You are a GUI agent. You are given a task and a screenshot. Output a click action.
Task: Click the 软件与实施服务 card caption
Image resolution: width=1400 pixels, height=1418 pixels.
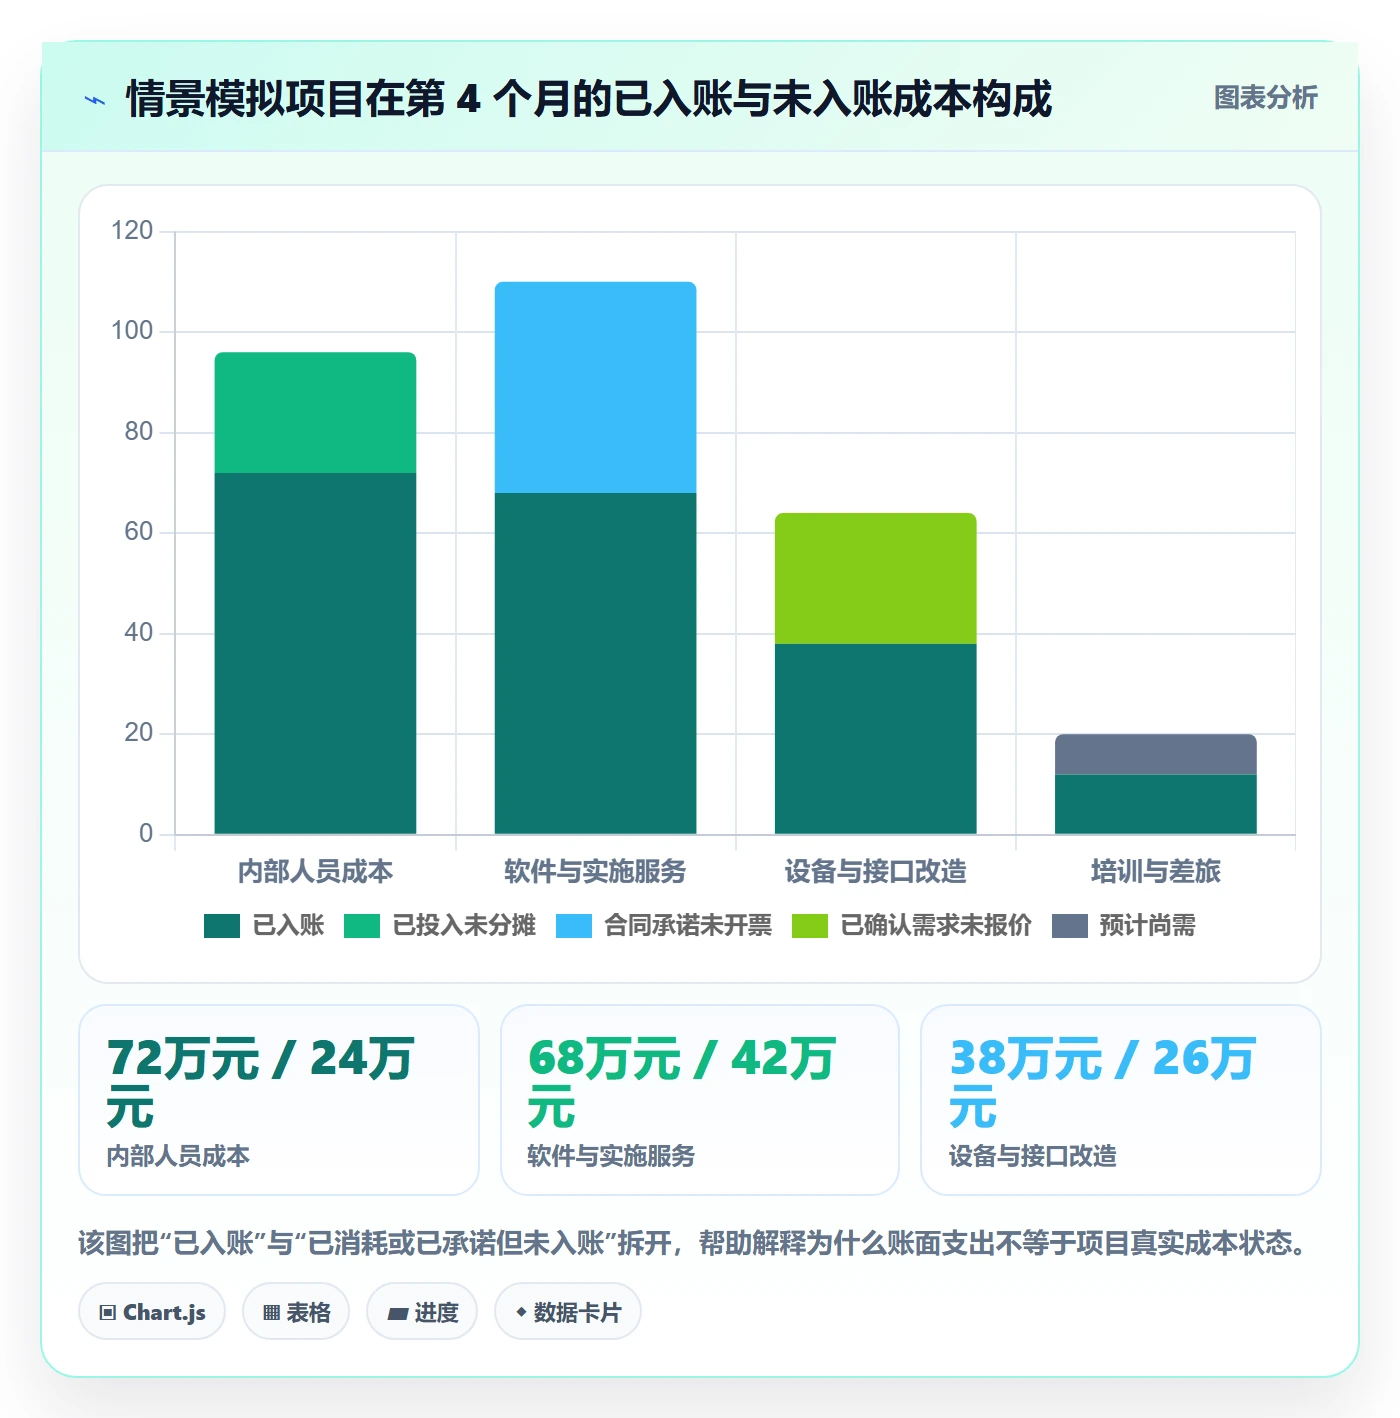pos(611,1156)
